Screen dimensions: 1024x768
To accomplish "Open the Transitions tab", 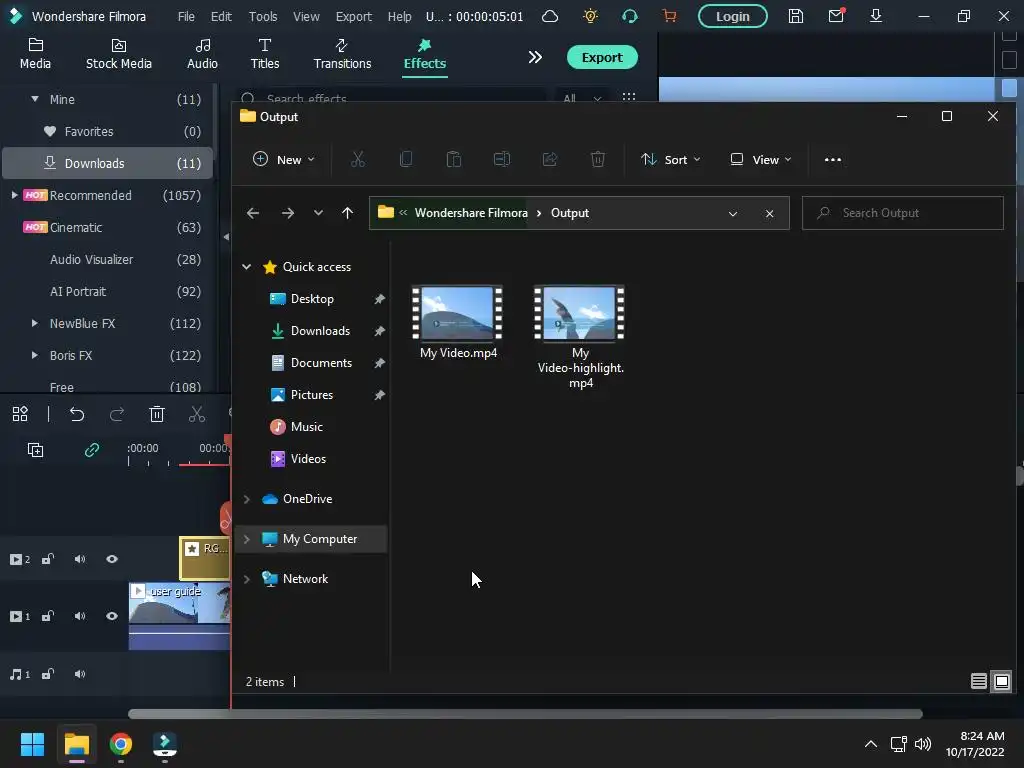I will pyautogui.click(x=342, y=54).
